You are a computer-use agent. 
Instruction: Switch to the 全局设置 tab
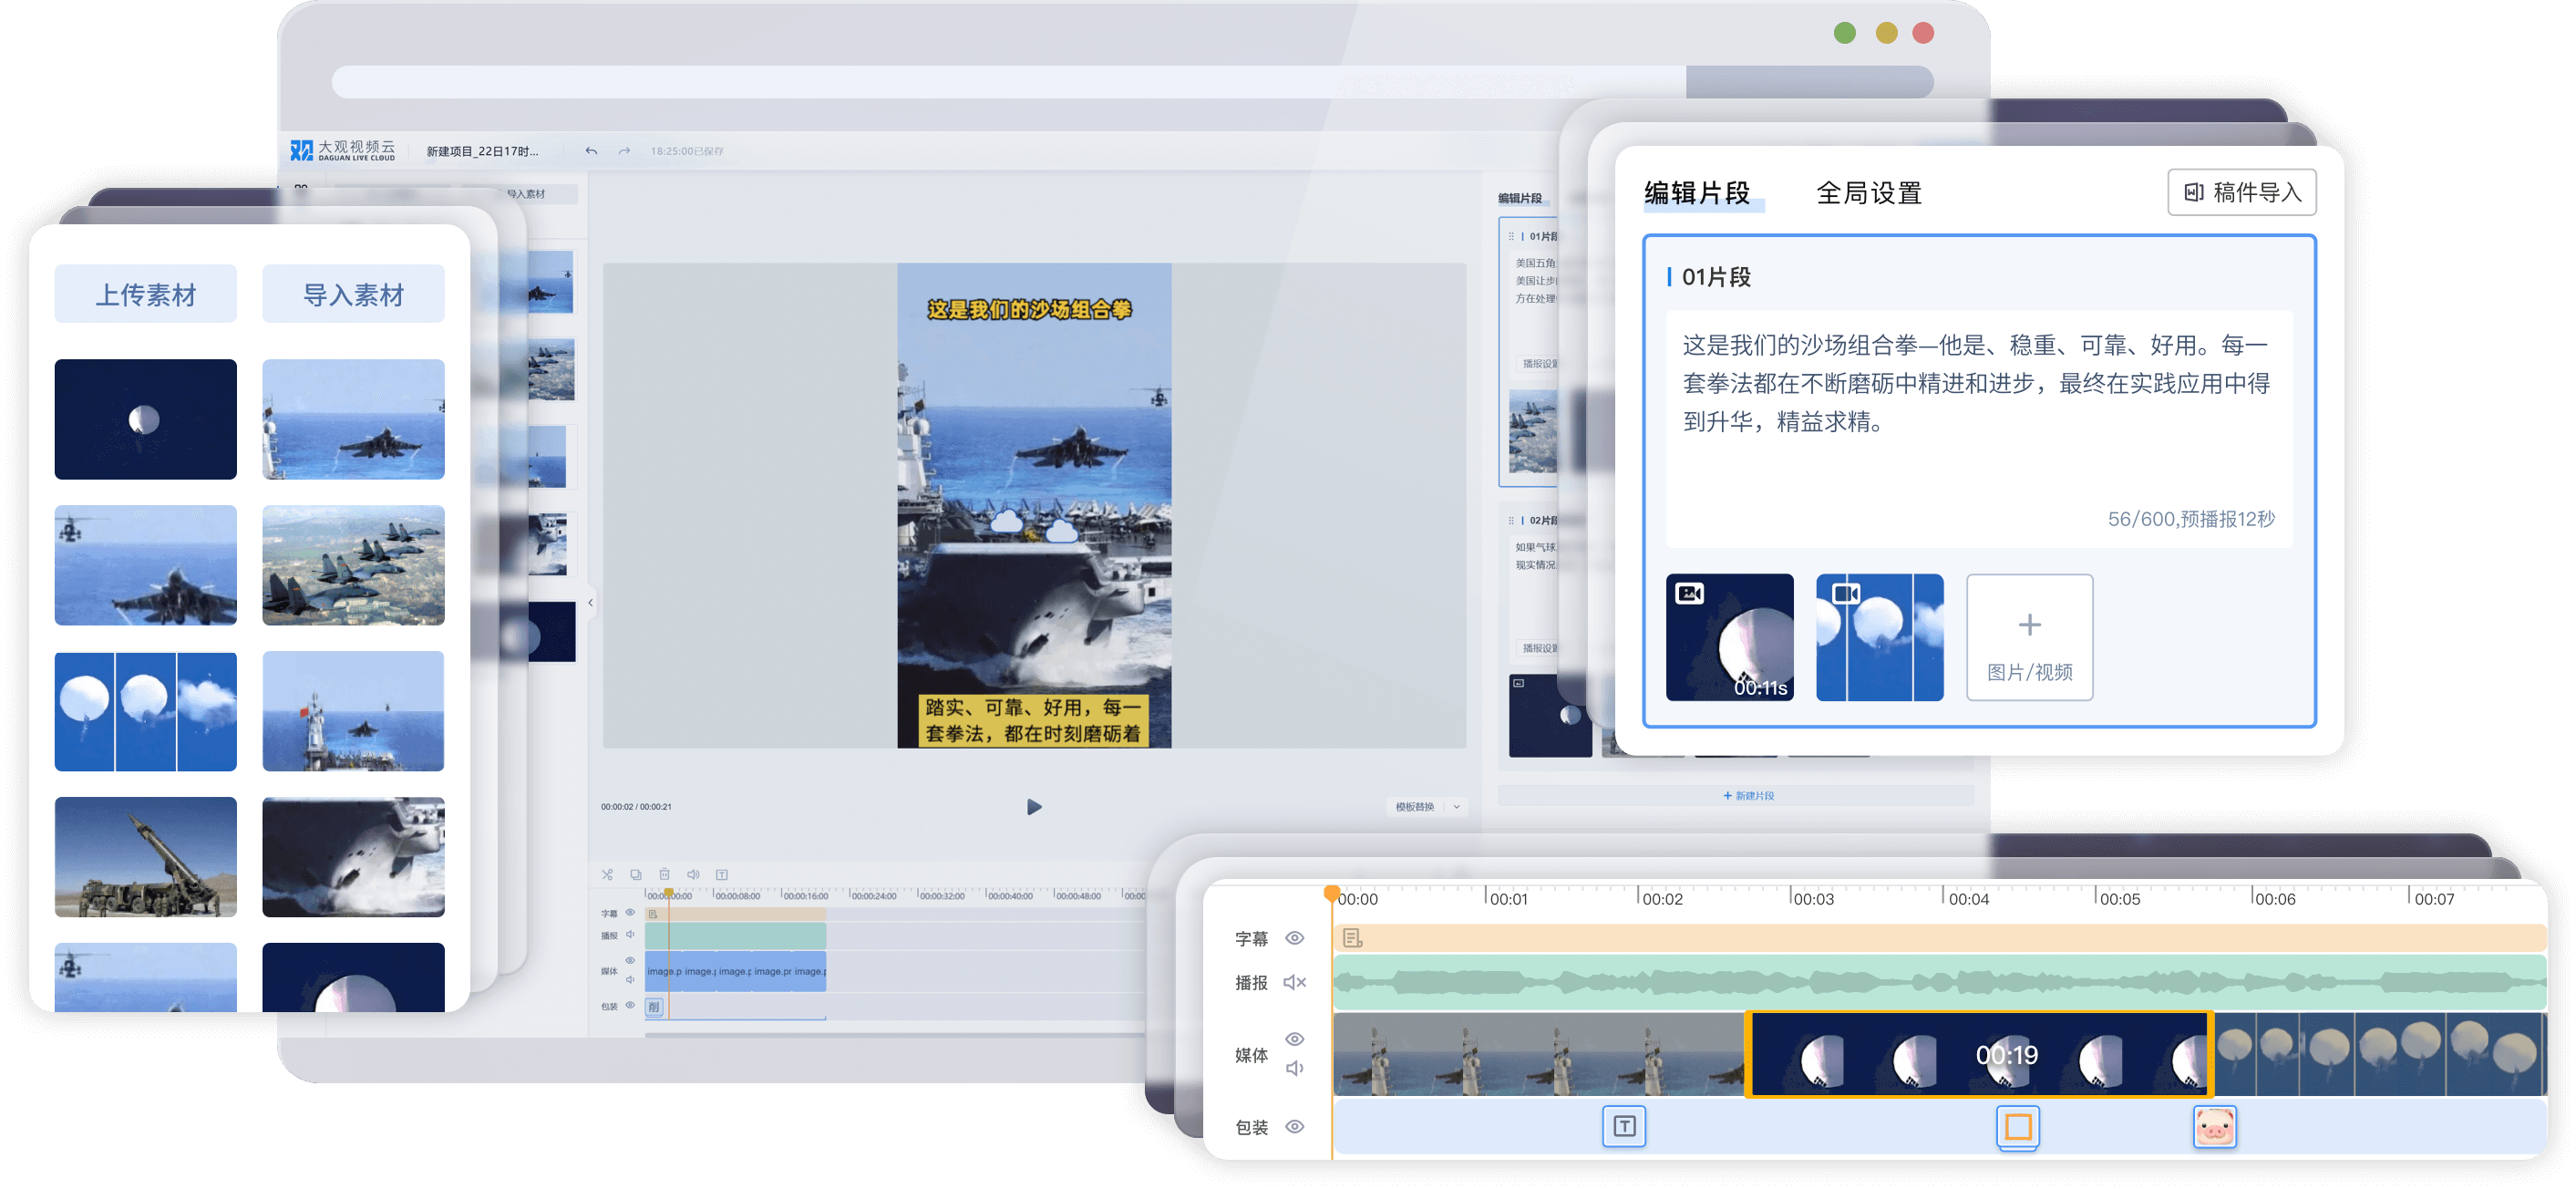click(x=1868, y=193)
